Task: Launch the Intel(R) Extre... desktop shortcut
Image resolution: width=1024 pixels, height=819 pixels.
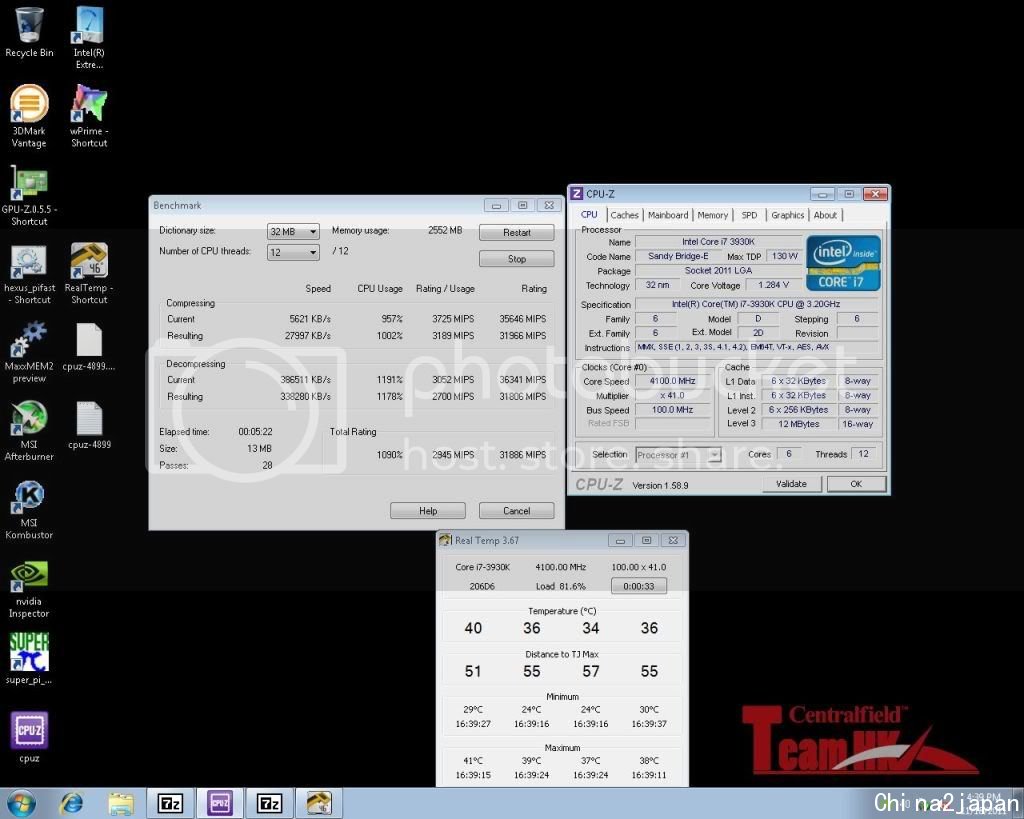Action: (89, 38)
